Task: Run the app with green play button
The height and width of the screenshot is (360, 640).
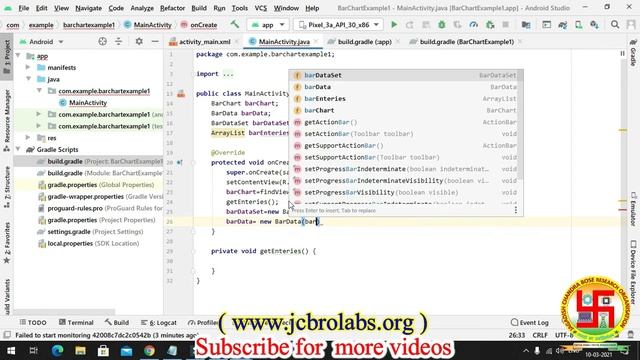Action: pos(394,25)
